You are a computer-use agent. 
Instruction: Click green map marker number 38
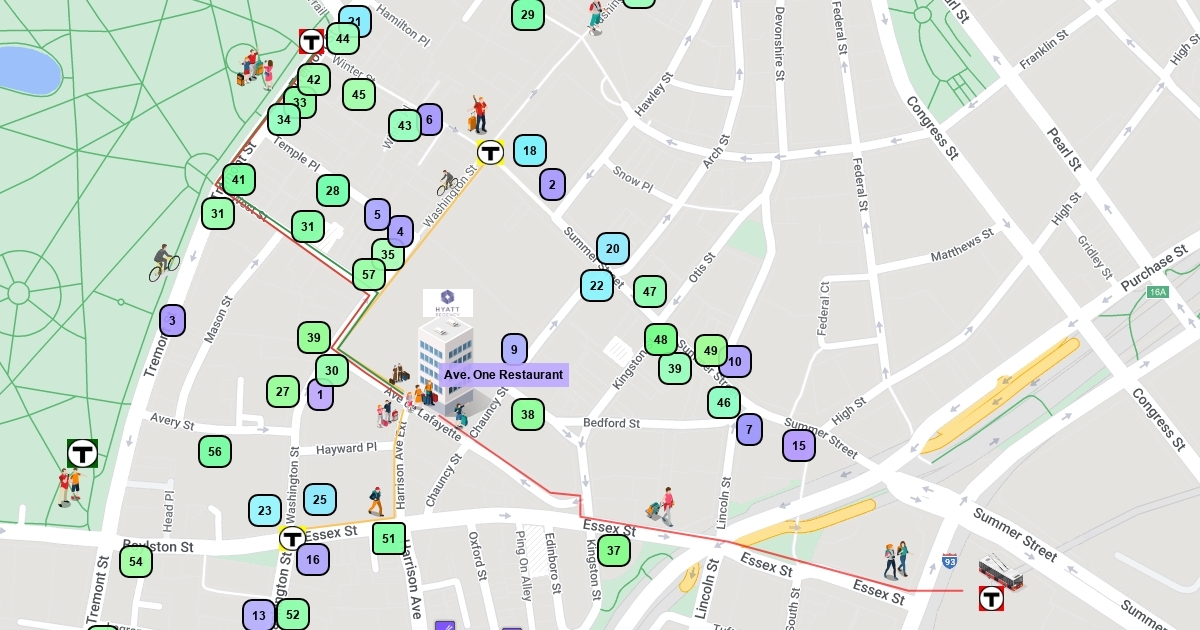528,414
